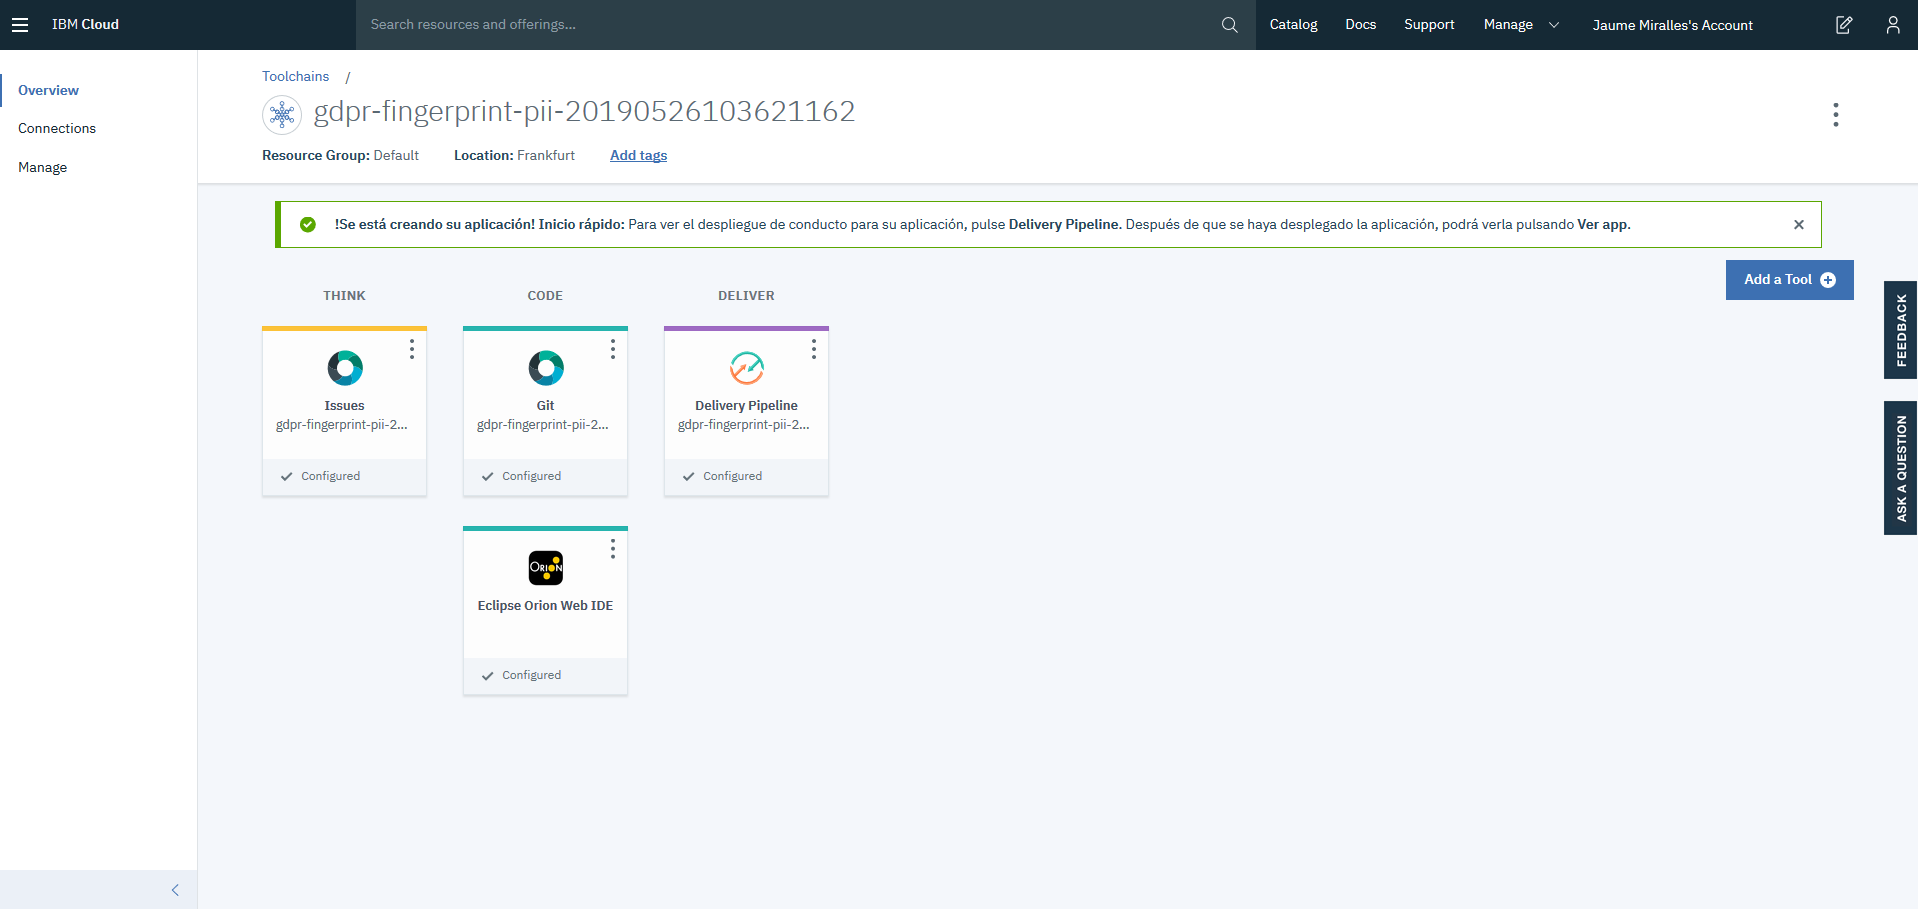This screenshot has height=909, width=1918.
Task: Open Jaume Miralles's Account switcher
Action: (x=1672, y=25)
